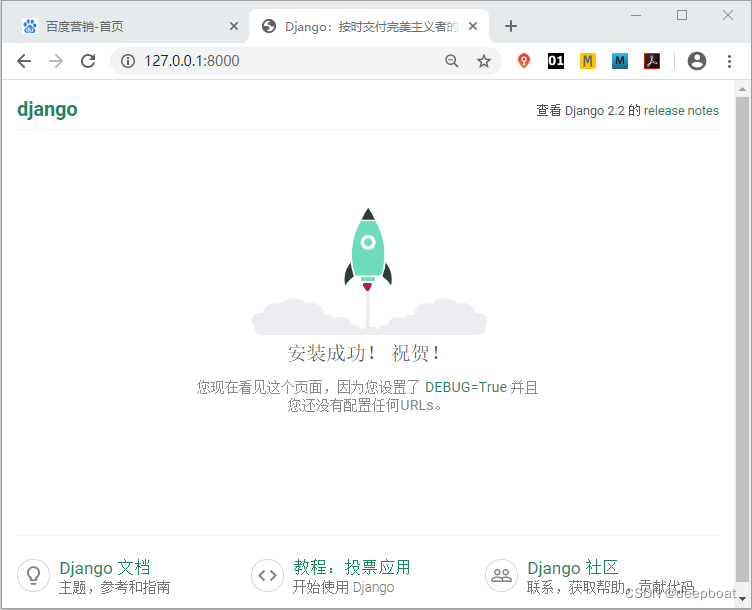Open the Chrome three-dot menu
The width and height of the screenshot is (752, 610).
click(x=729, y=61)
